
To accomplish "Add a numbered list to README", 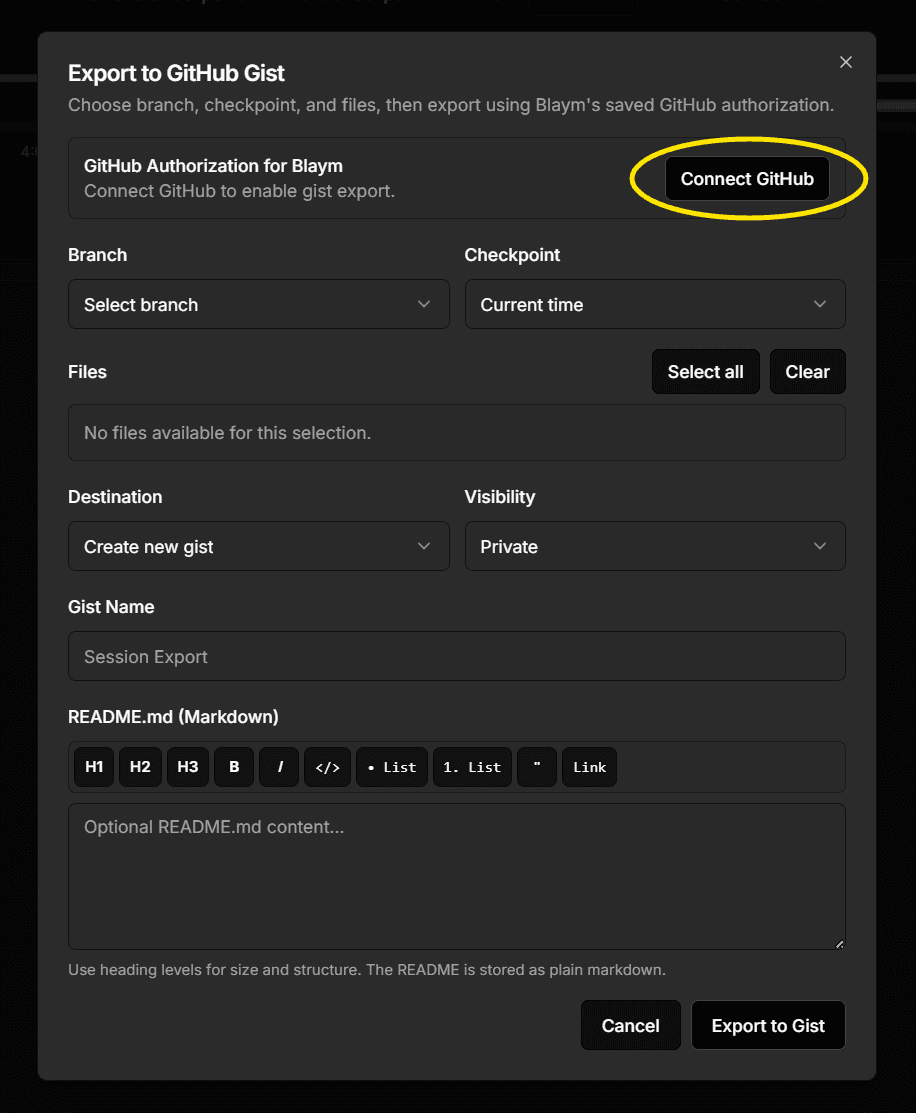I will coord(472,767).
